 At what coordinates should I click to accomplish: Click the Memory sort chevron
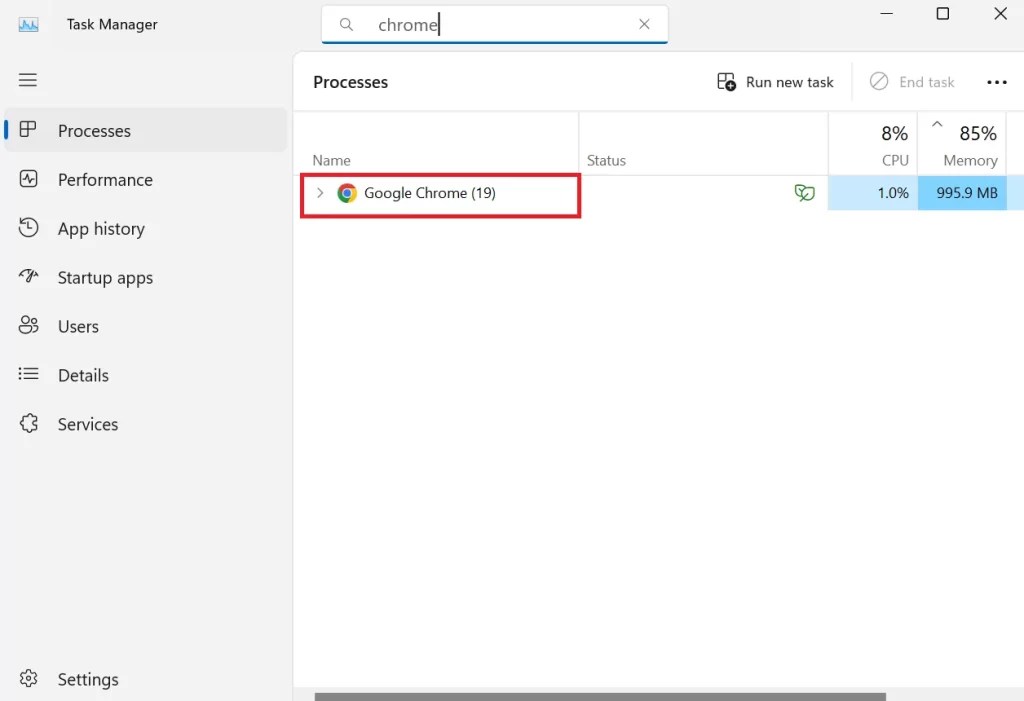click(x=936, y=122)
